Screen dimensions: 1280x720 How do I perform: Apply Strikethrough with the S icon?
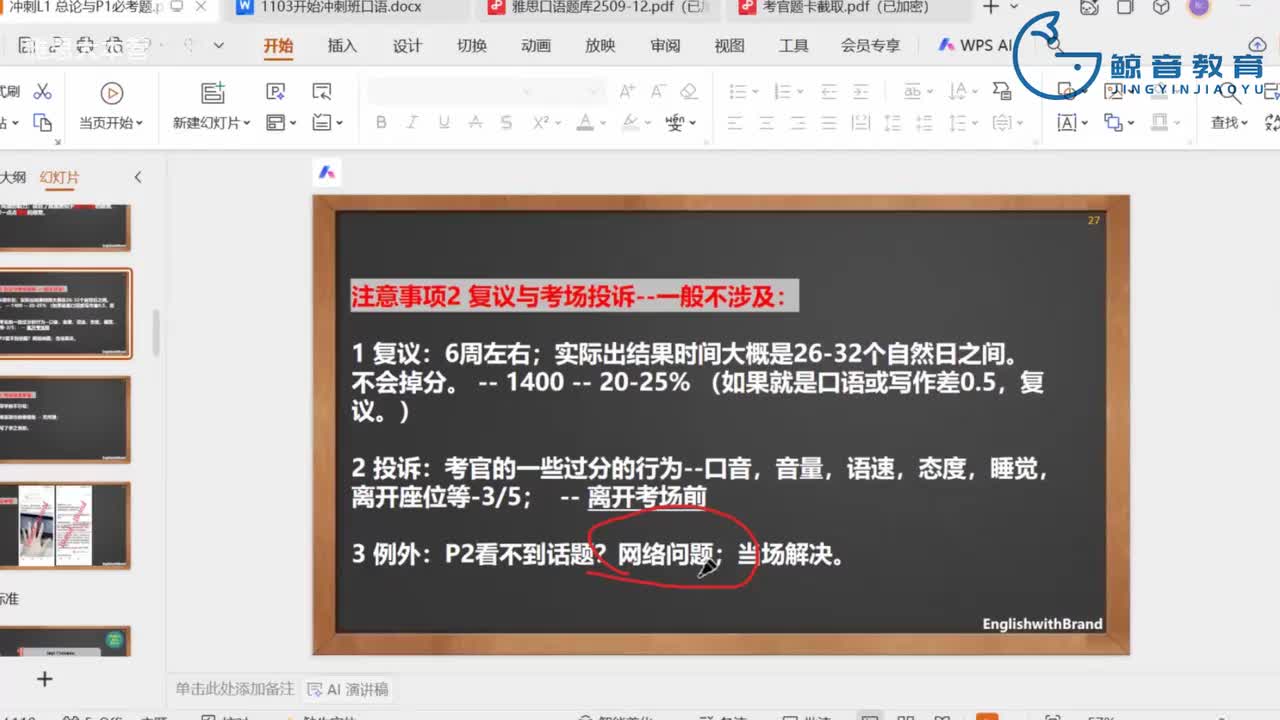506,123
